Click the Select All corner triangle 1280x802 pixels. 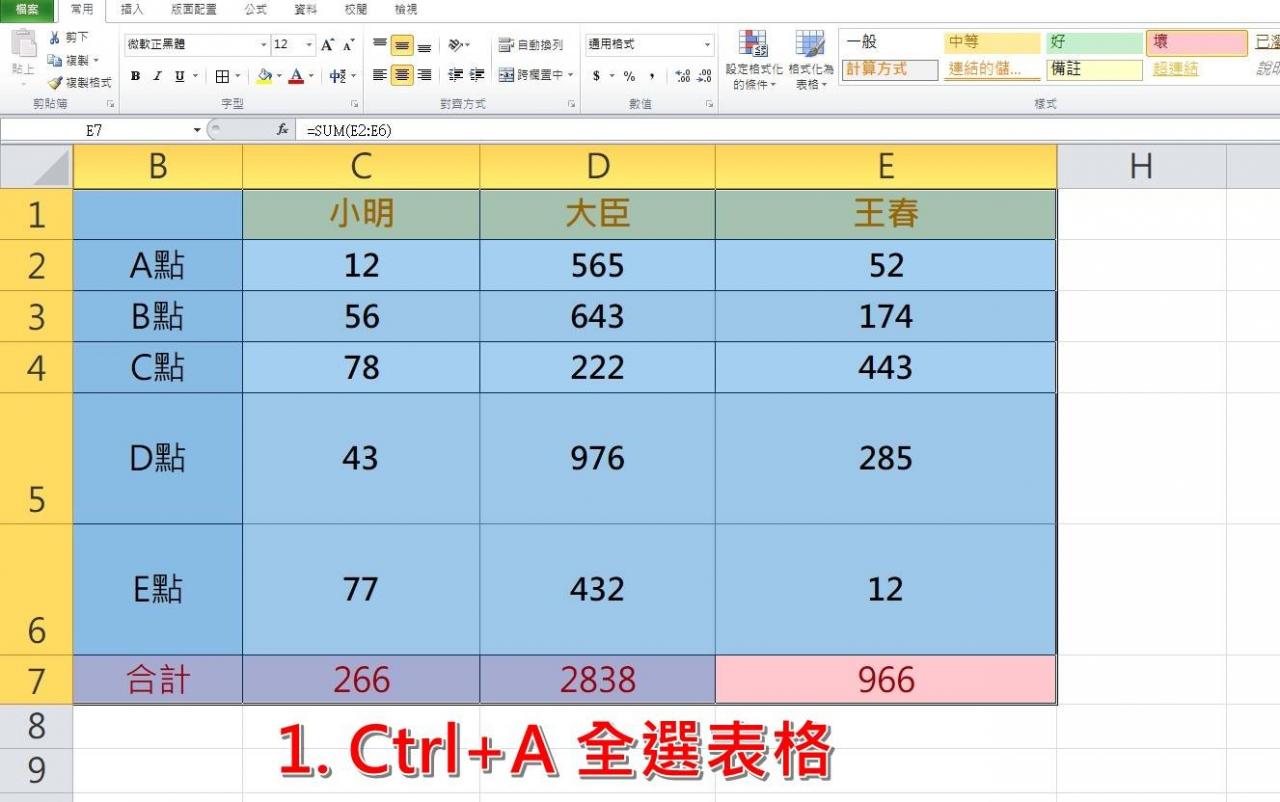point(37,167)
